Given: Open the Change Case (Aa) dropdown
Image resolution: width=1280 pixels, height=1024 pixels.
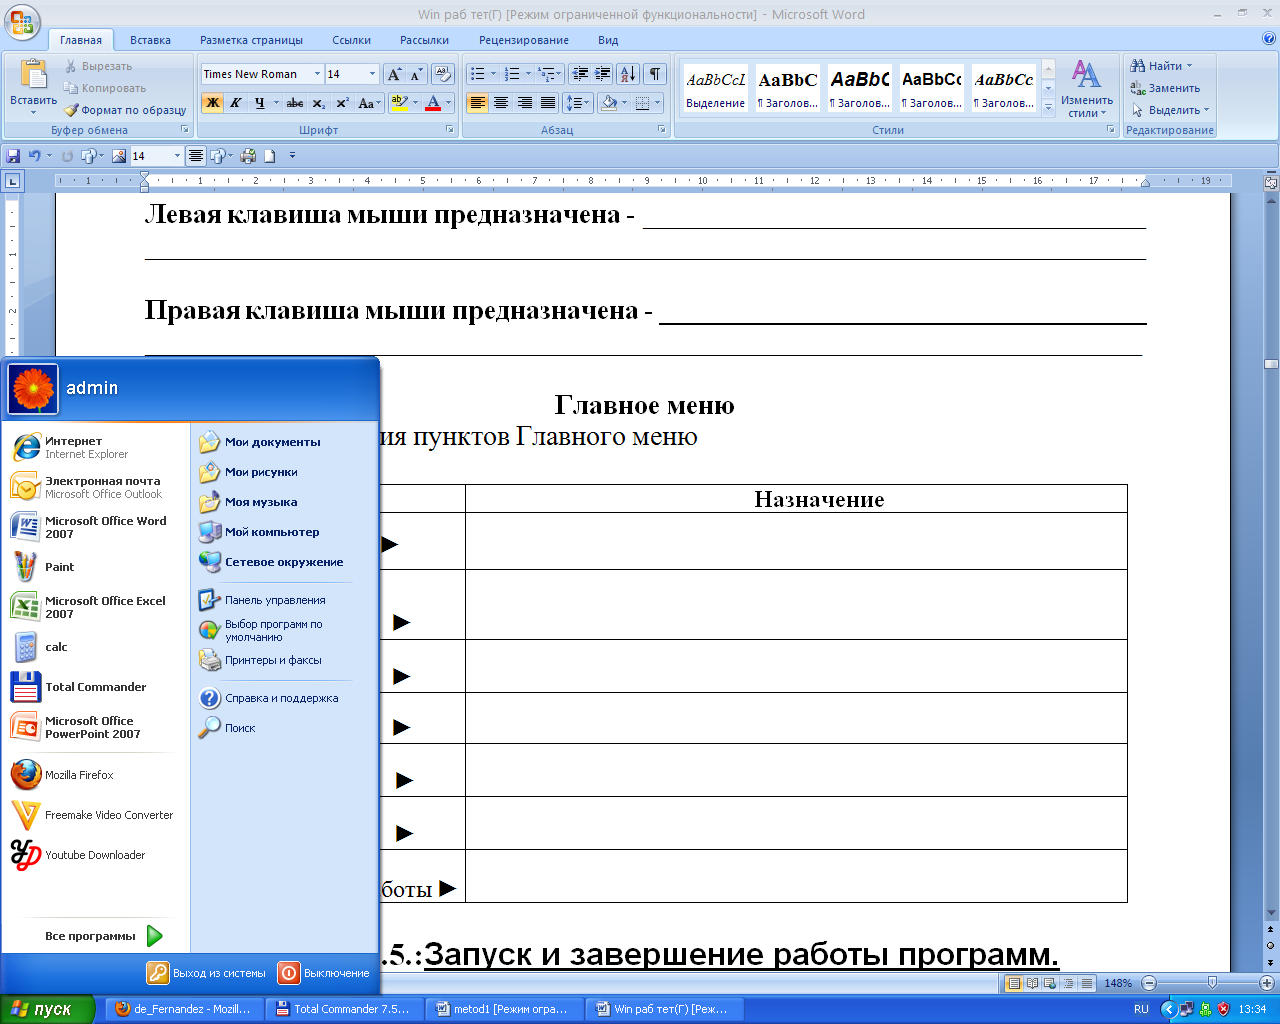Looking at the screenshot, I should coord(368,103).
